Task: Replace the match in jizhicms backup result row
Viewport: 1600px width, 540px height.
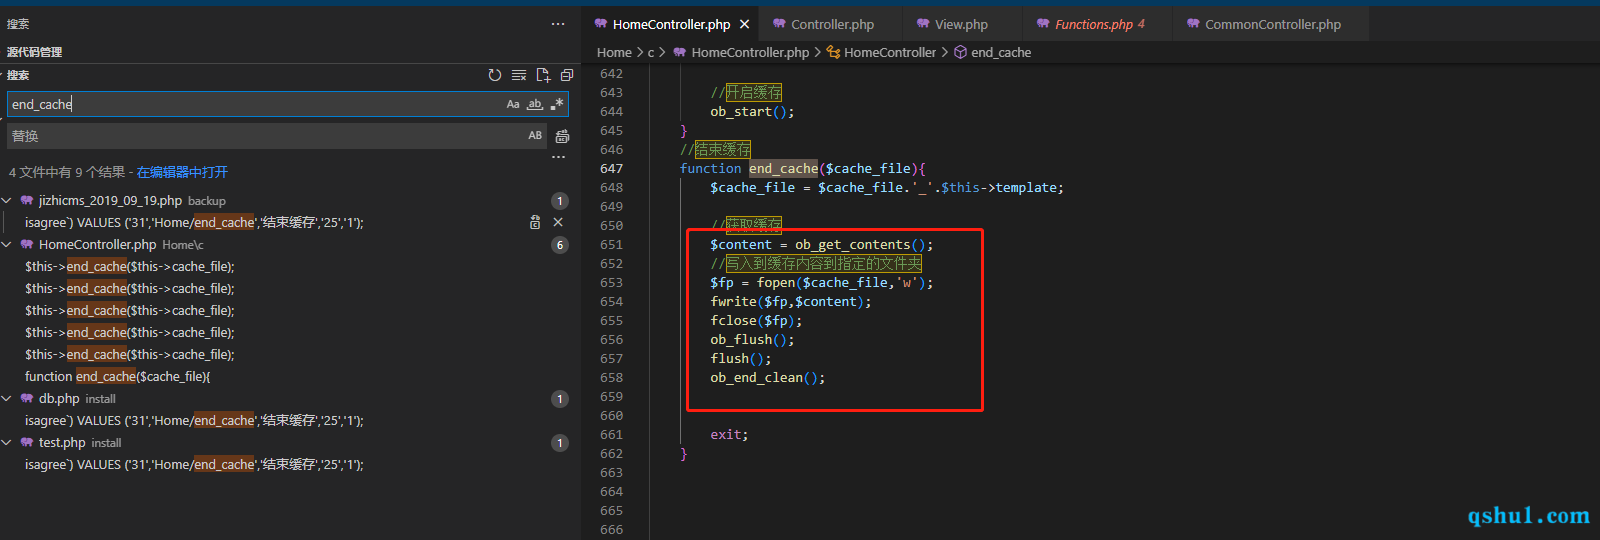Action: click(535, 222)
